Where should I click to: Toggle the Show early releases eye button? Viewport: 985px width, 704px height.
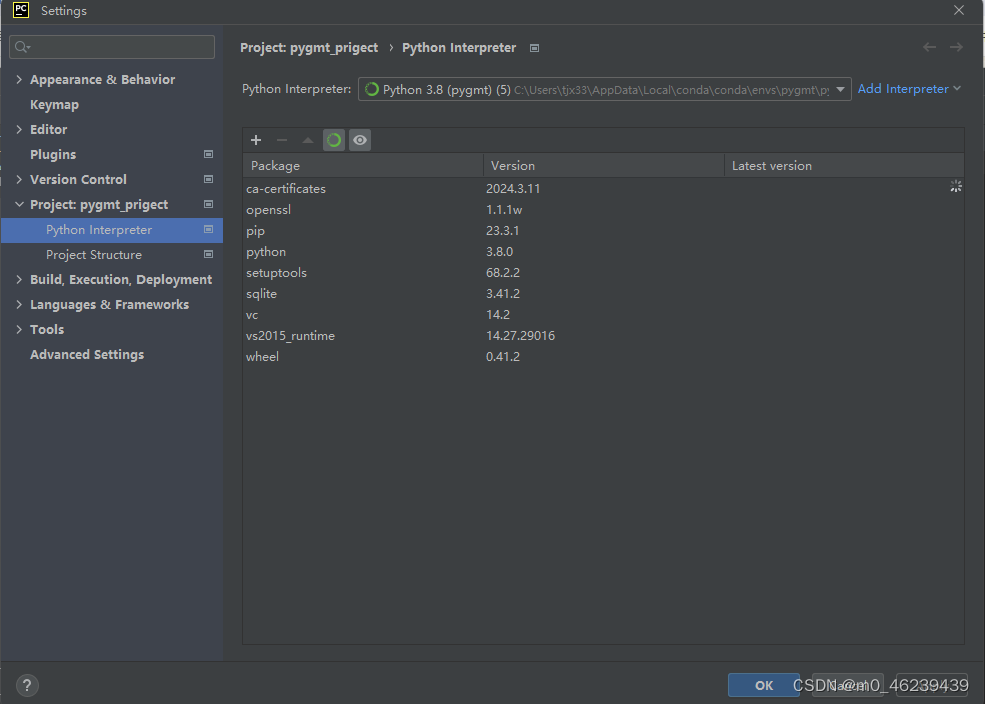[360, 140]
